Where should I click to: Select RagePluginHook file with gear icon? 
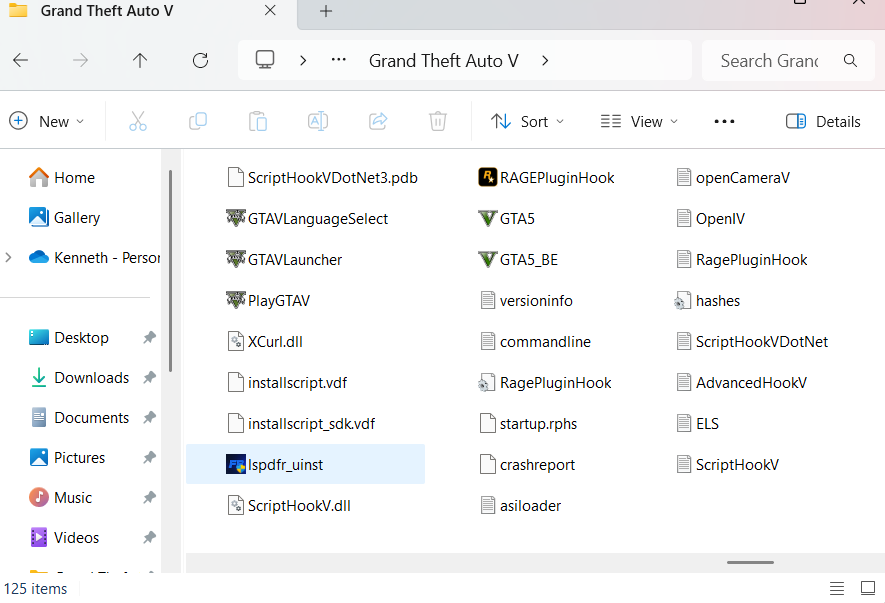tap(545, 383)
